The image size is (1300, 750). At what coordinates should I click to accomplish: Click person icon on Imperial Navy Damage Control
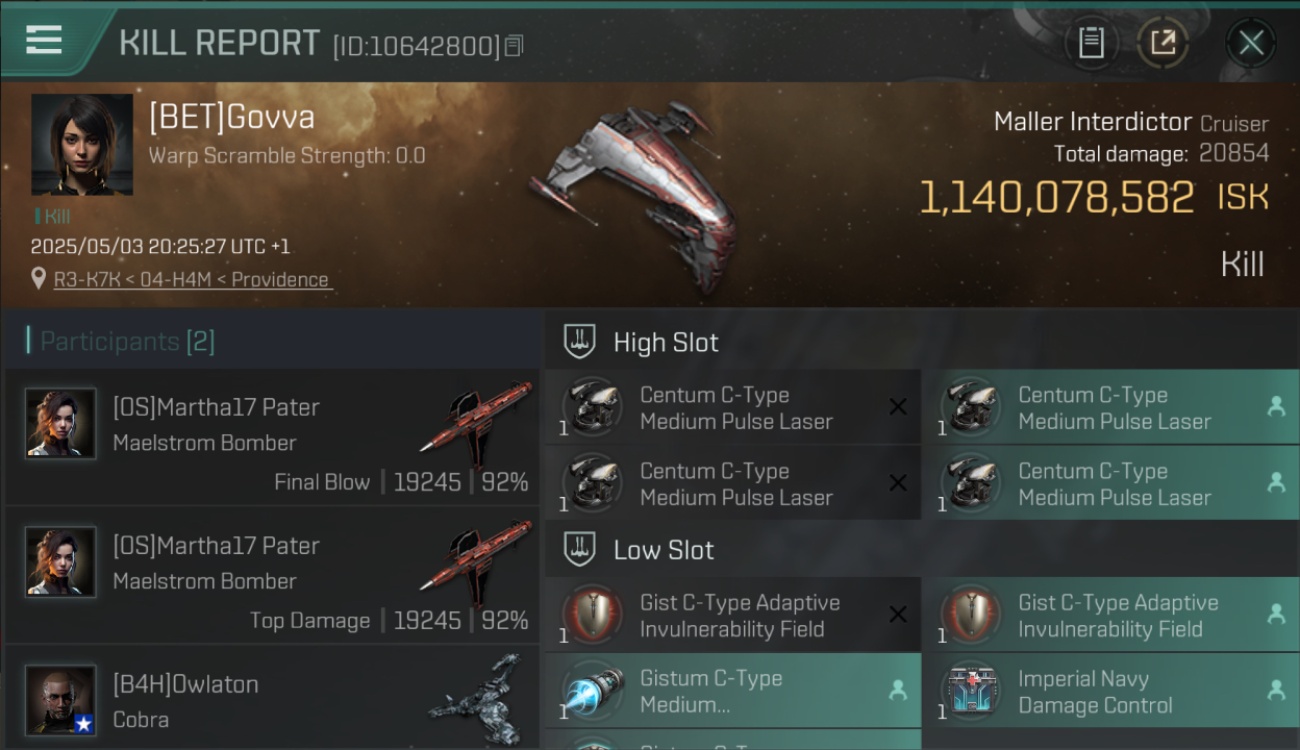pos(1276,690)
